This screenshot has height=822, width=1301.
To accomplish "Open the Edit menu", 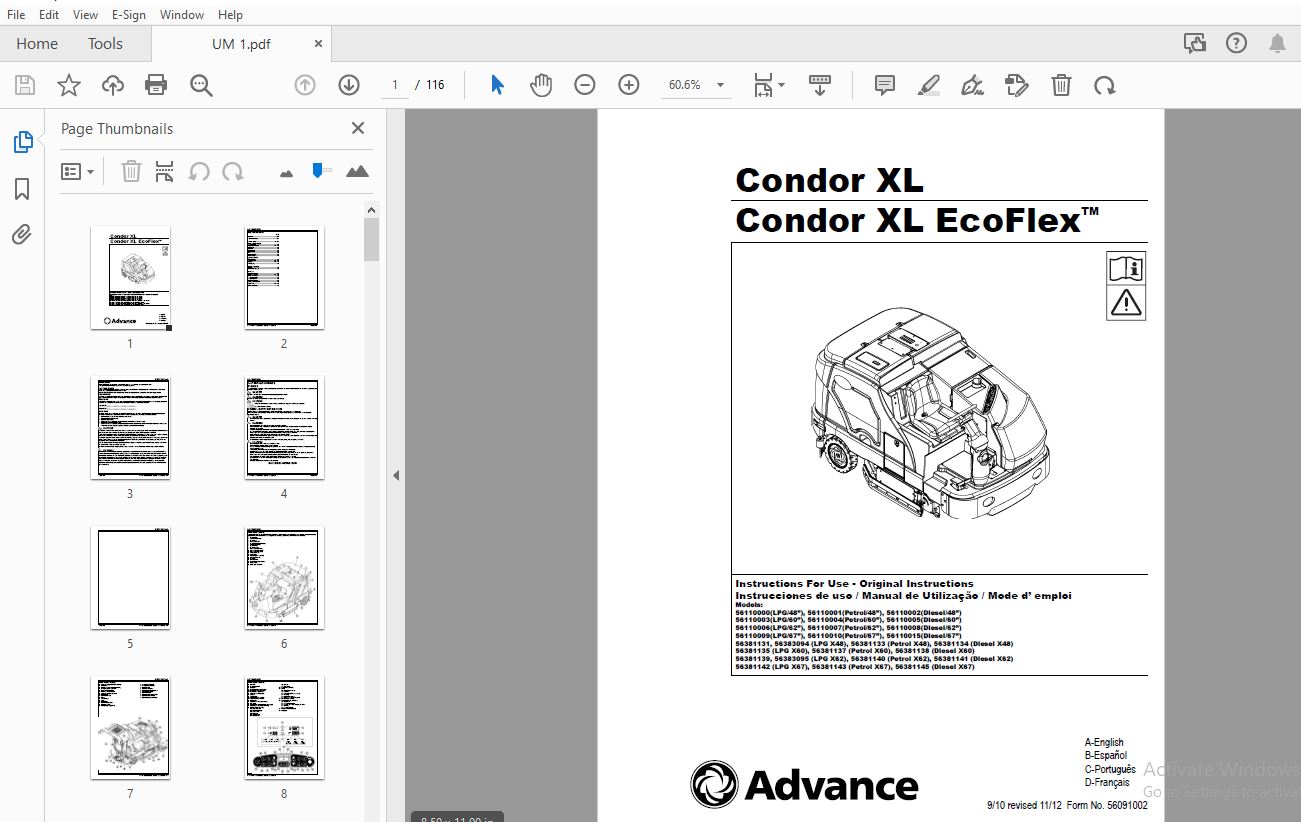I will pyautogui.click(x=49, y=15).
